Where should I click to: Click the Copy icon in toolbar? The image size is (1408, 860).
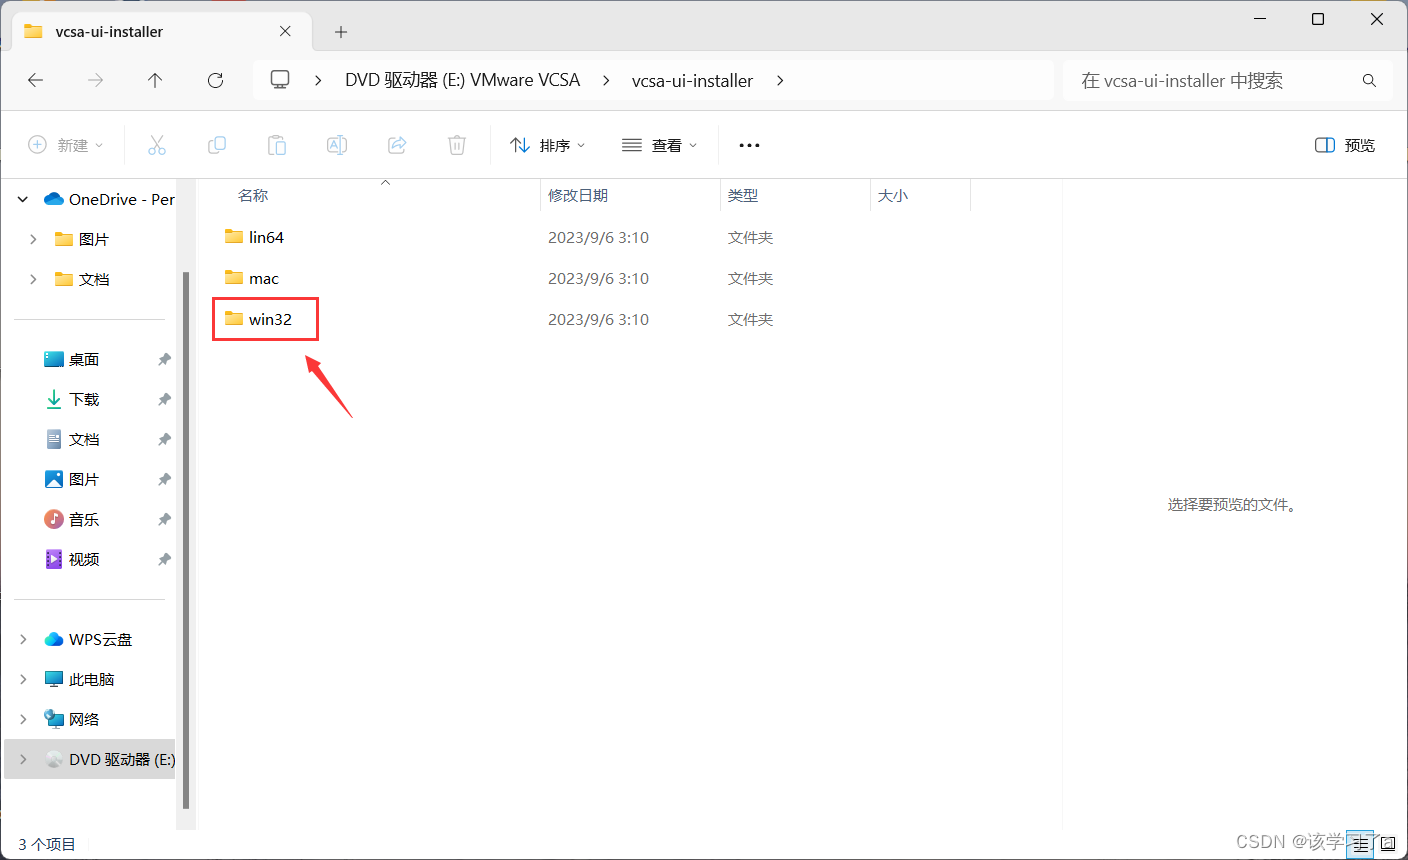(217, 145)
